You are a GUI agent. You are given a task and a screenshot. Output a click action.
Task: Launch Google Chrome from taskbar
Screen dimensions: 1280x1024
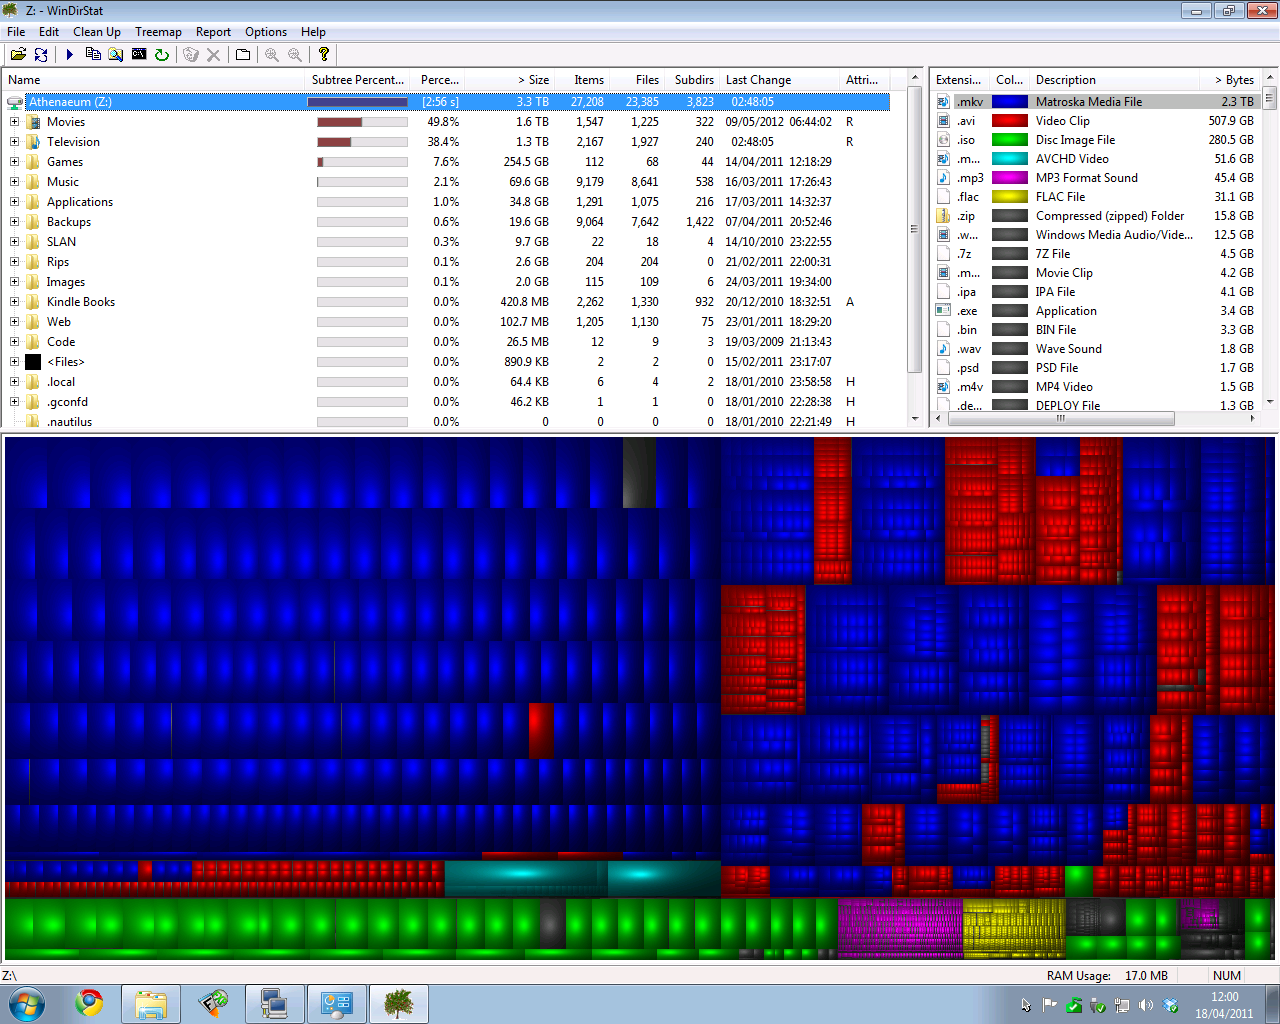tap(90, 1003)
